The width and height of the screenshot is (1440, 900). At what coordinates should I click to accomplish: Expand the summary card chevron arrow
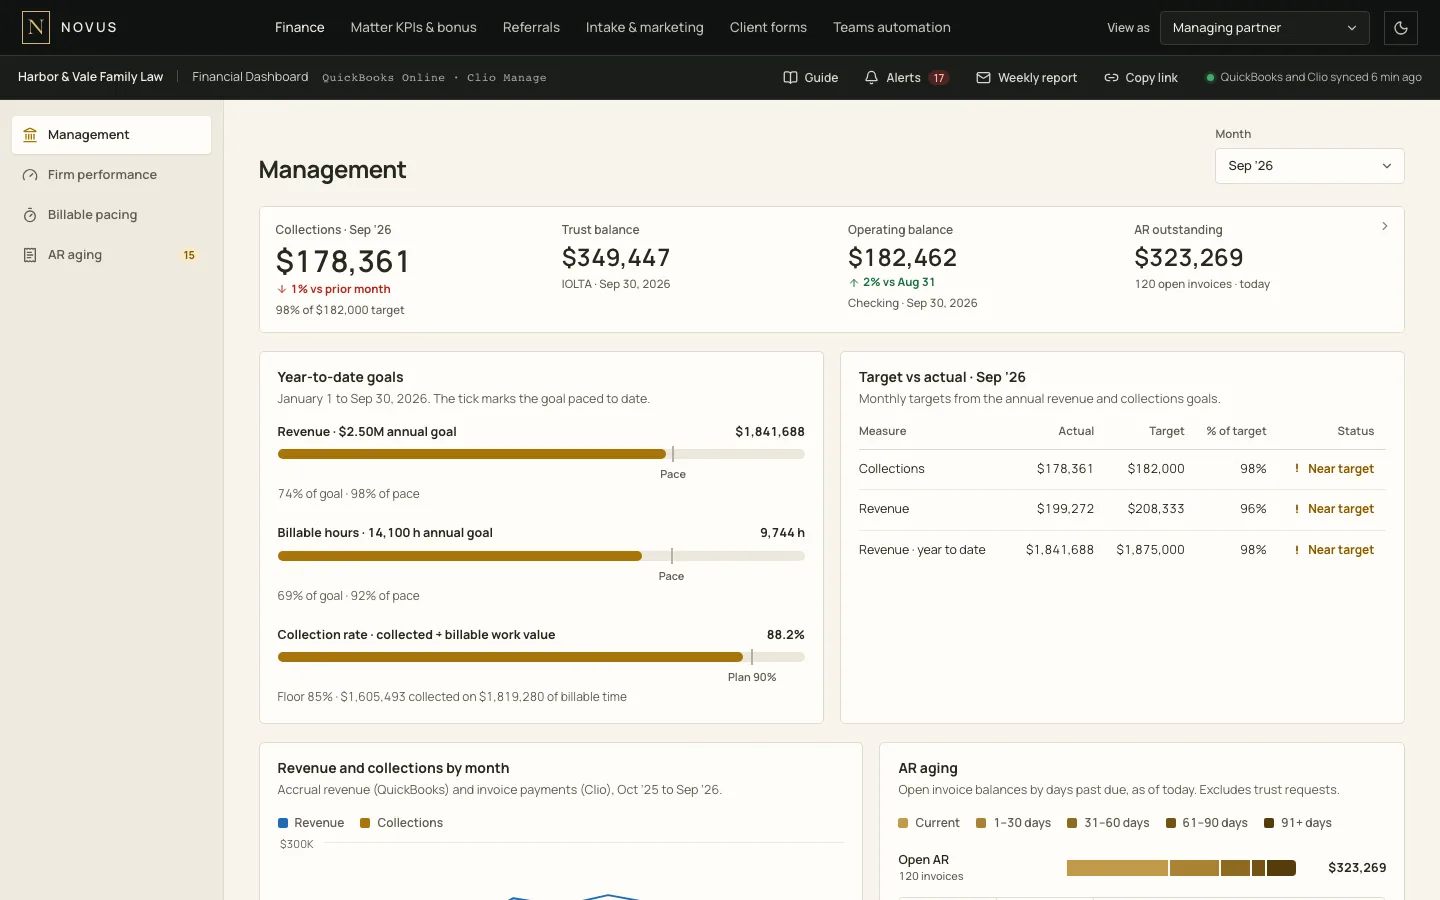click(1384, 226)
